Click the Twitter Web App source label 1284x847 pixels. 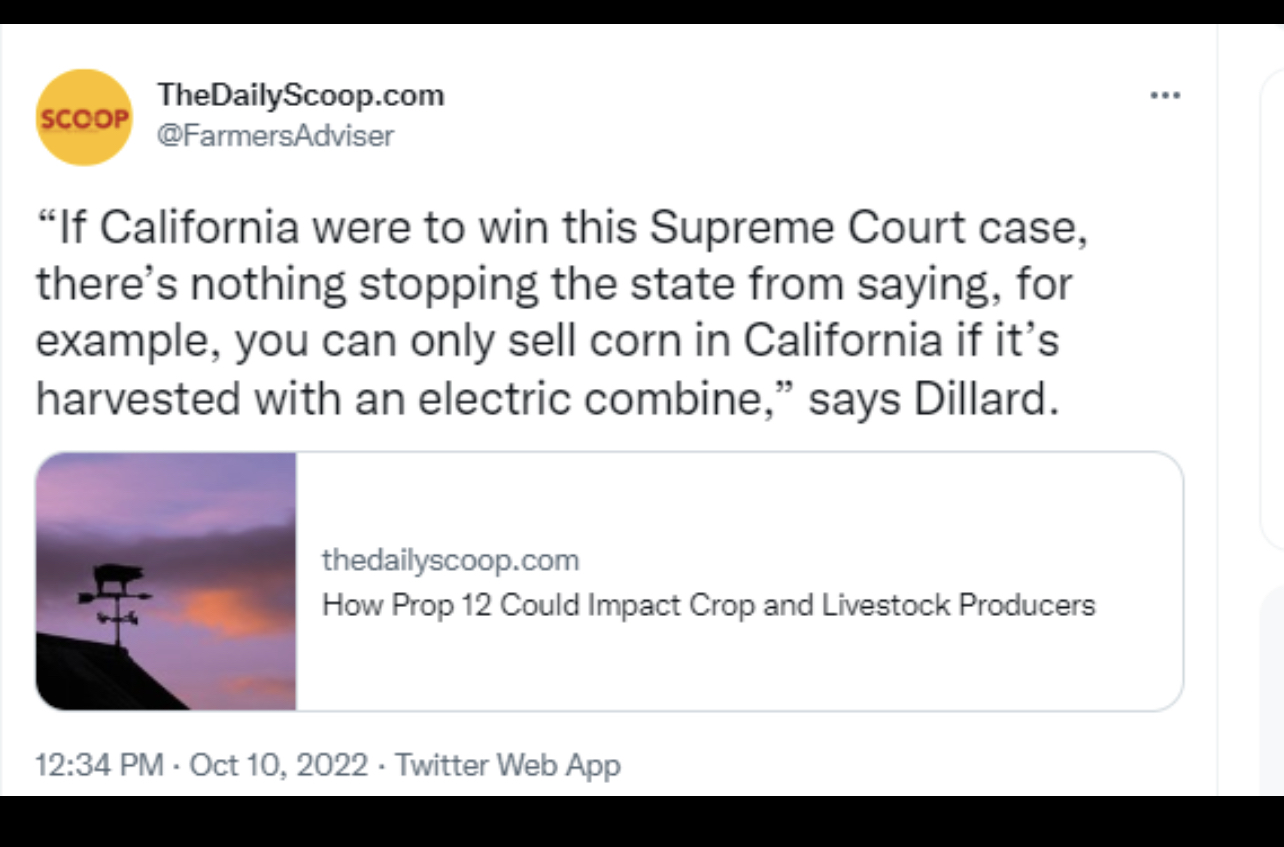(x=508, y=765)
